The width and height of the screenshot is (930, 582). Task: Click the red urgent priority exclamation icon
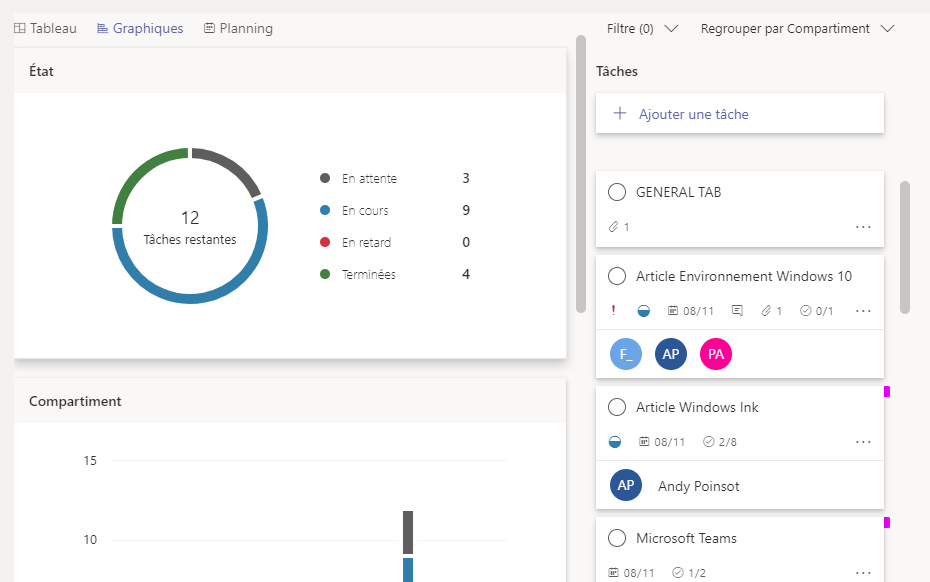pos(613,310)
